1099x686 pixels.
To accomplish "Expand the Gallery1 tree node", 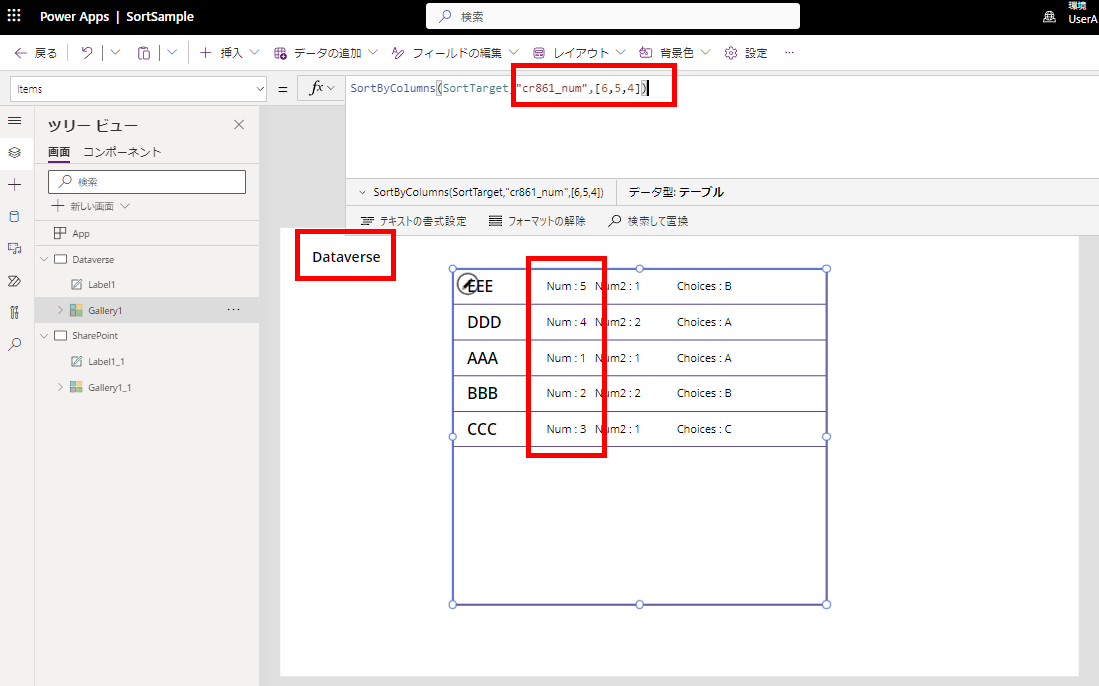I will click(x=60, y=310).
